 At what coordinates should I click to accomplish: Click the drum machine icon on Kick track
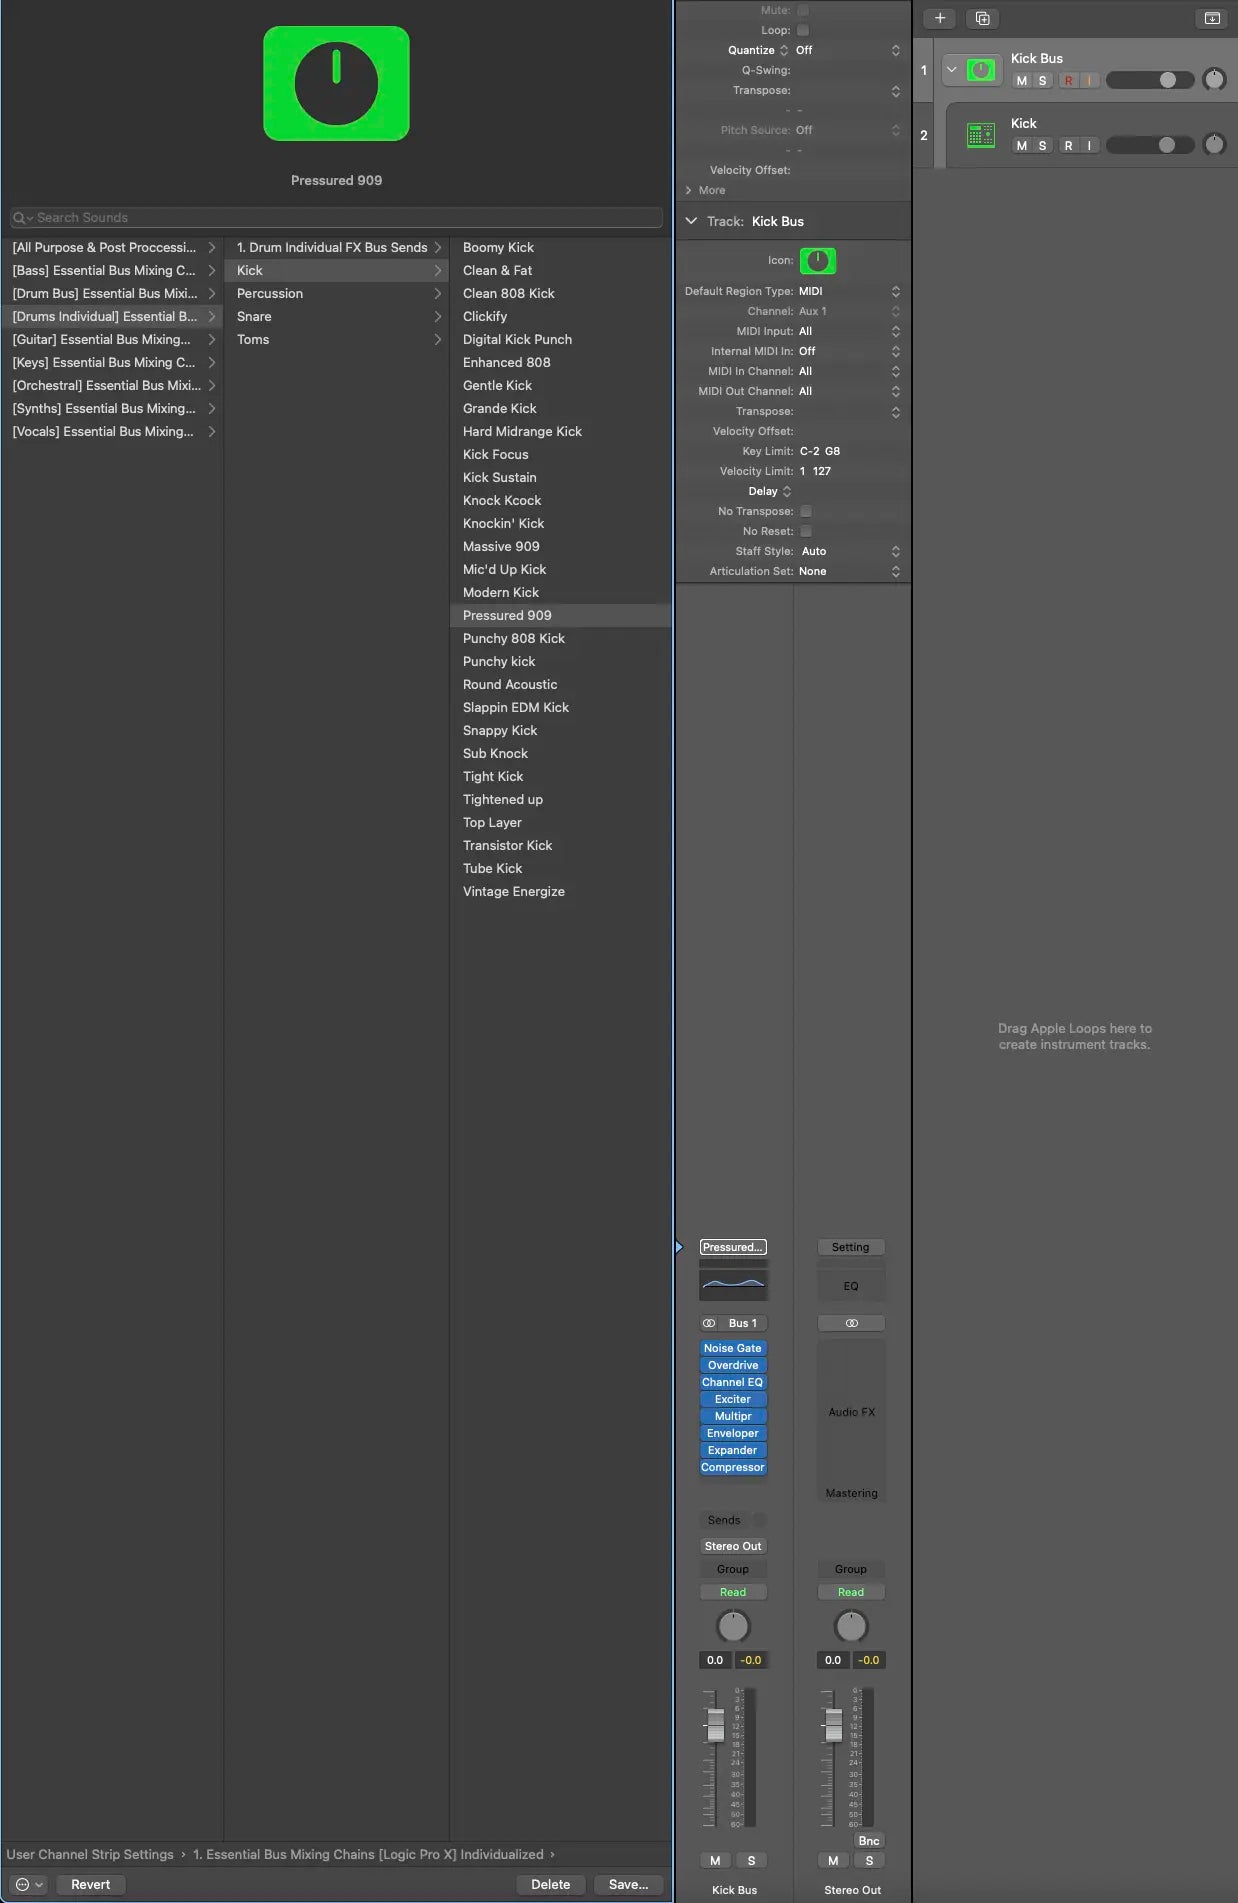pyautogui.click(x=981, y=135)
